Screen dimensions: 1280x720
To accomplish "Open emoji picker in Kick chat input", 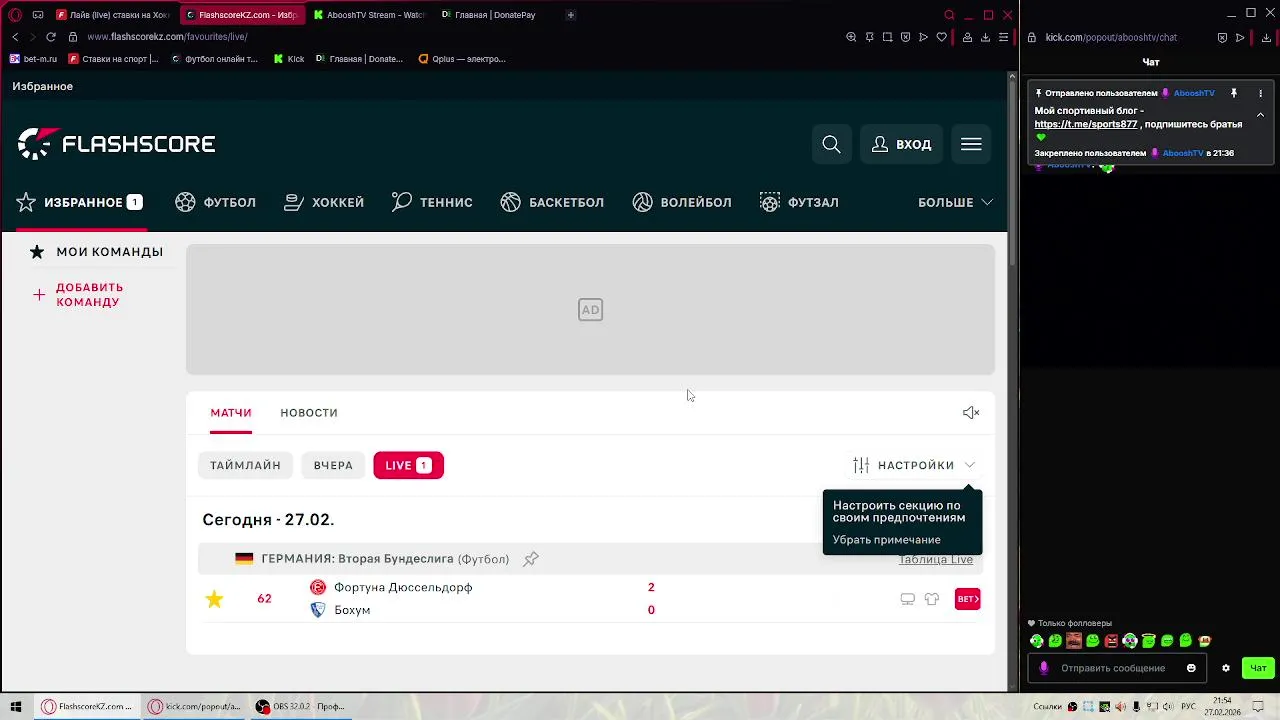I will click(1191, 668).
